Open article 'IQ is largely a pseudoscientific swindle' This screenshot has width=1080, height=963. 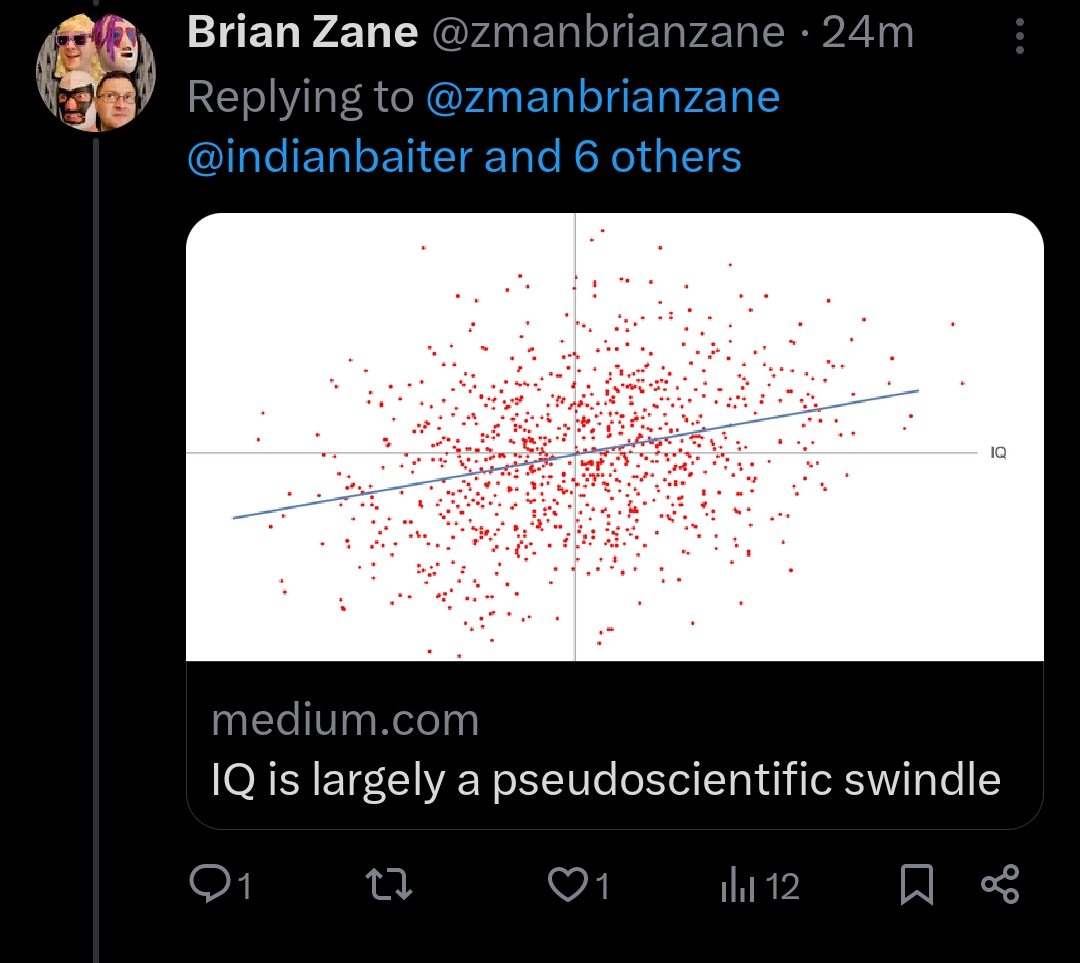(606, 780)
